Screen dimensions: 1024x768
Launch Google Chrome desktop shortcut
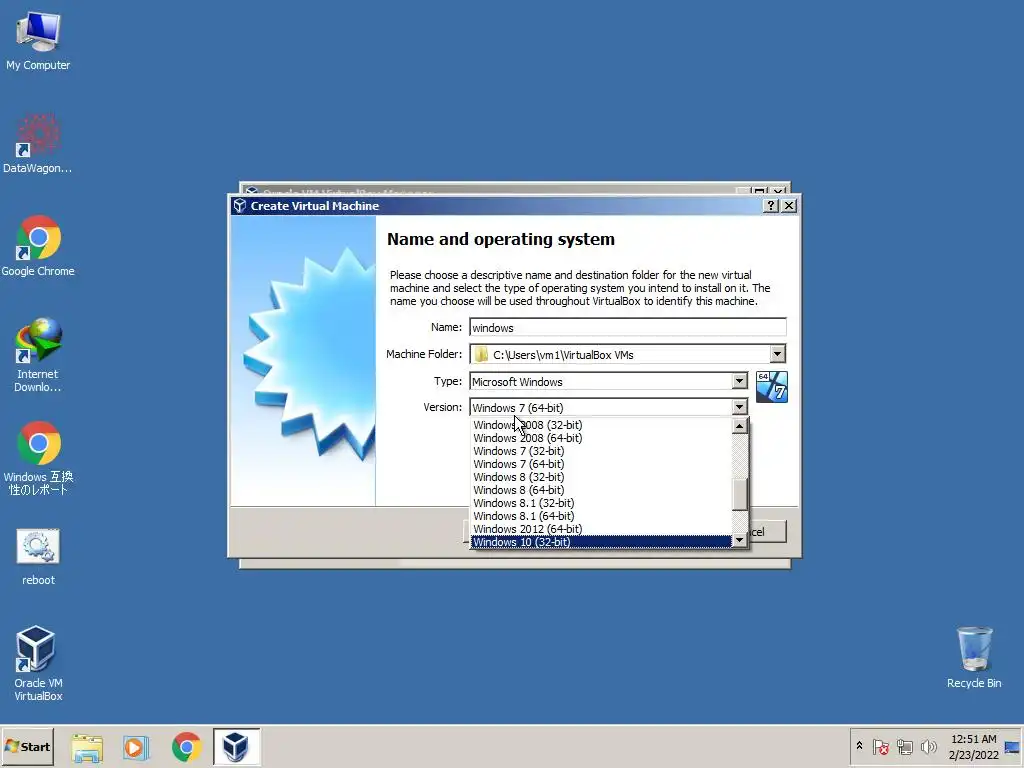[38, 246]
